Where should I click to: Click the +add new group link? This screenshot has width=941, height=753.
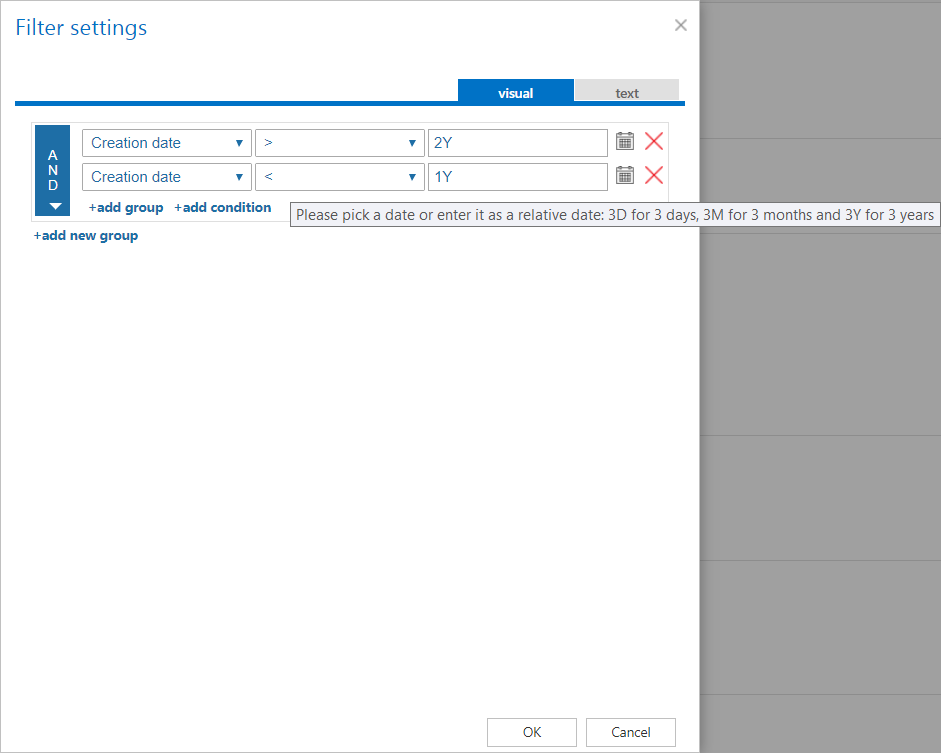86,236
